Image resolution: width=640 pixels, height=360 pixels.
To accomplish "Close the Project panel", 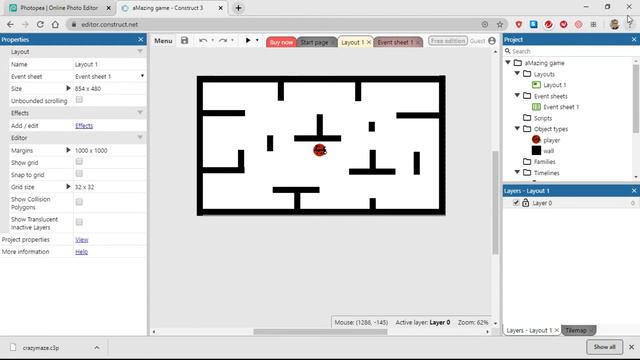I will coord(634,40).
